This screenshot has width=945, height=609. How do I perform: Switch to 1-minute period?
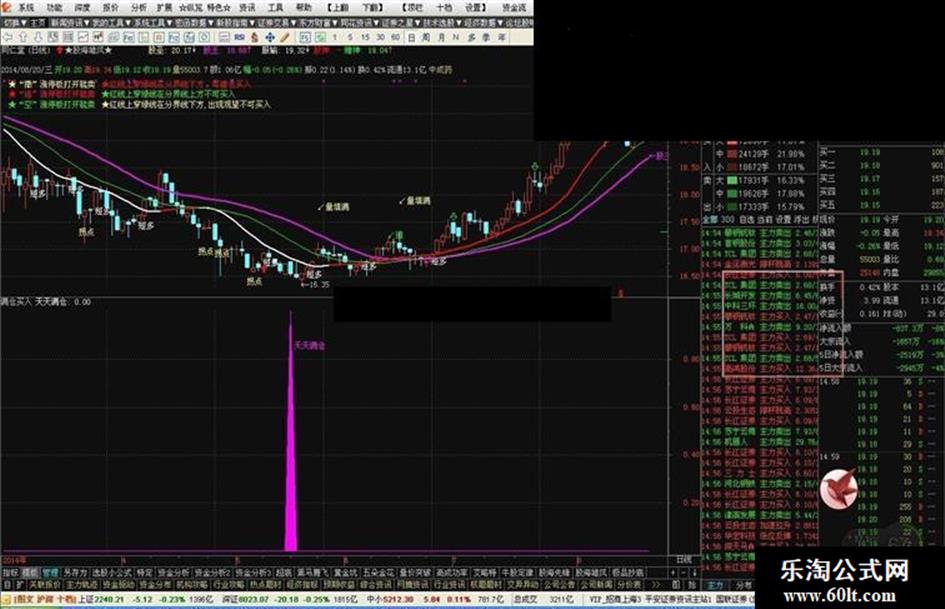pos(334,37)
